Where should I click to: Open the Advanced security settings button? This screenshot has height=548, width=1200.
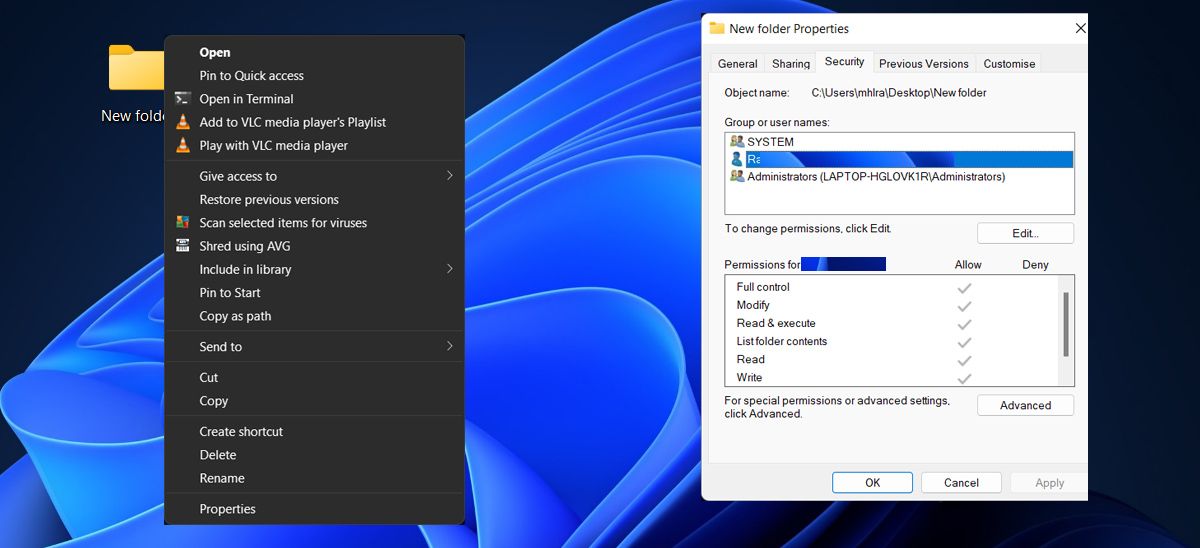pos(1024,405)
